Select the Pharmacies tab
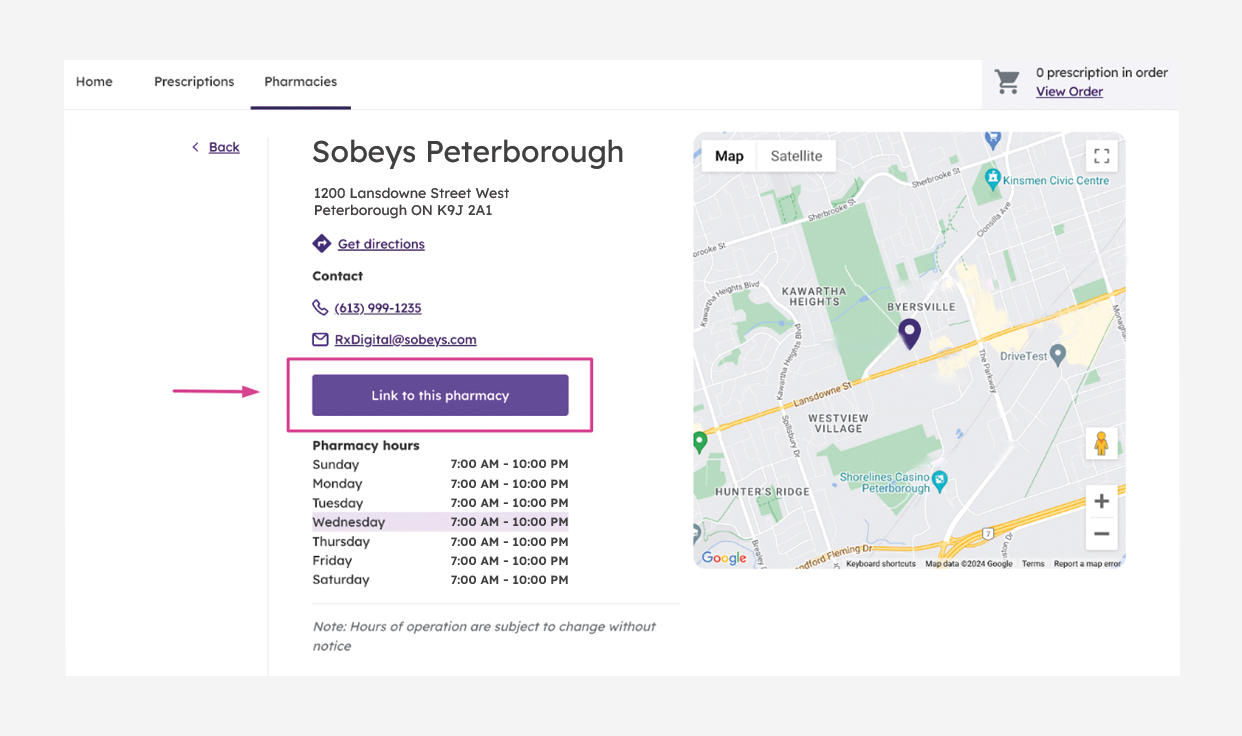Viewport: 1242px width, 736px height. point(300,81)
